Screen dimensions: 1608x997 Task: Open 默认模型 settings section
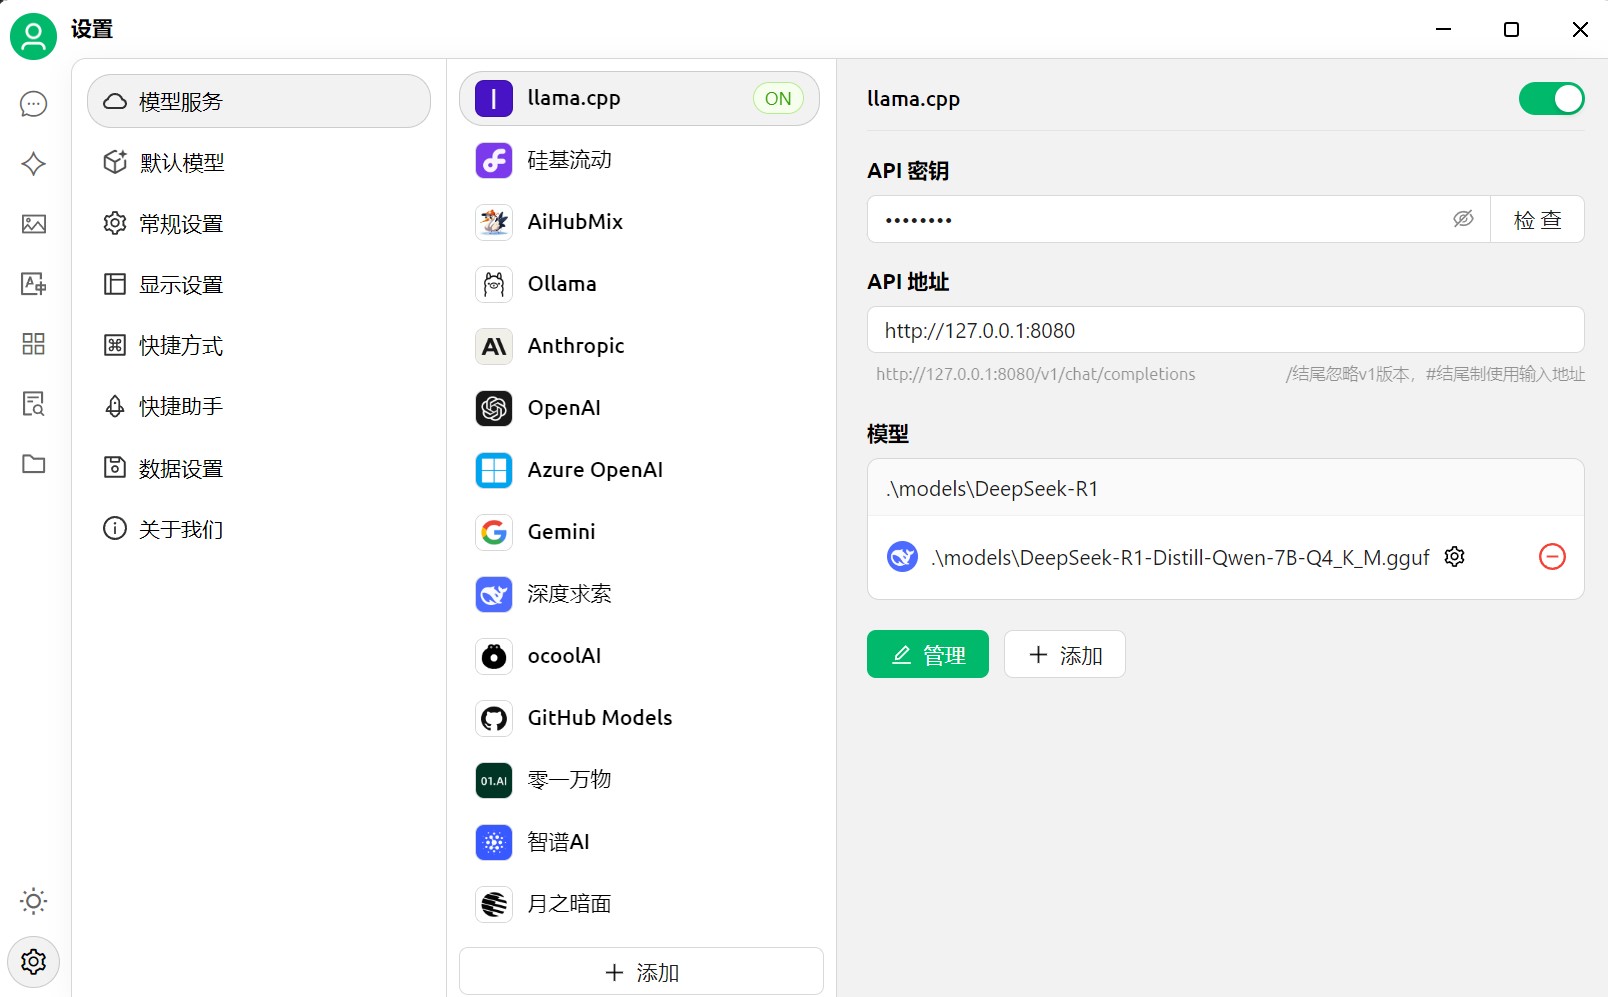pyautogui.click(x=259, y=162)
